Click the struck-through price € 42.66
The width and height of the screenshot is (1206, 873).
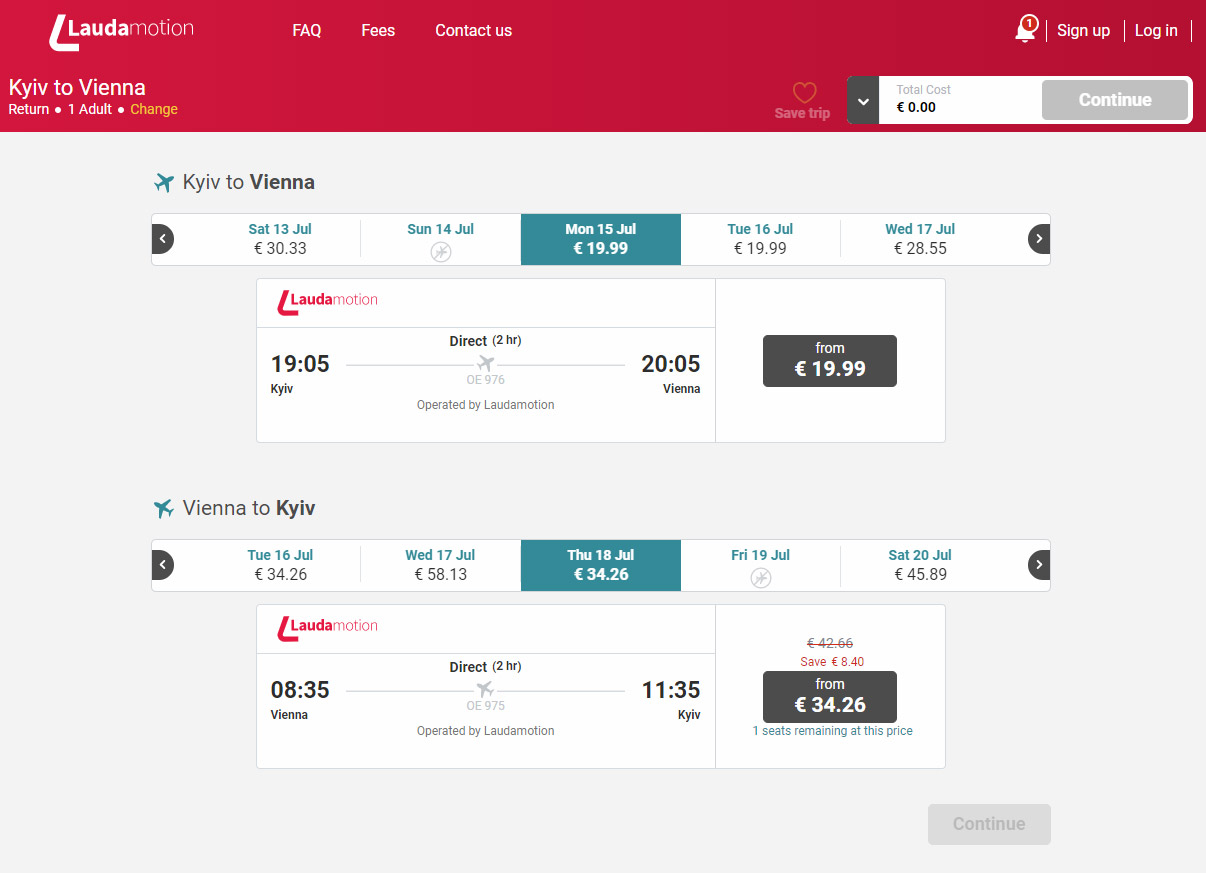click(x=830, y=643)
